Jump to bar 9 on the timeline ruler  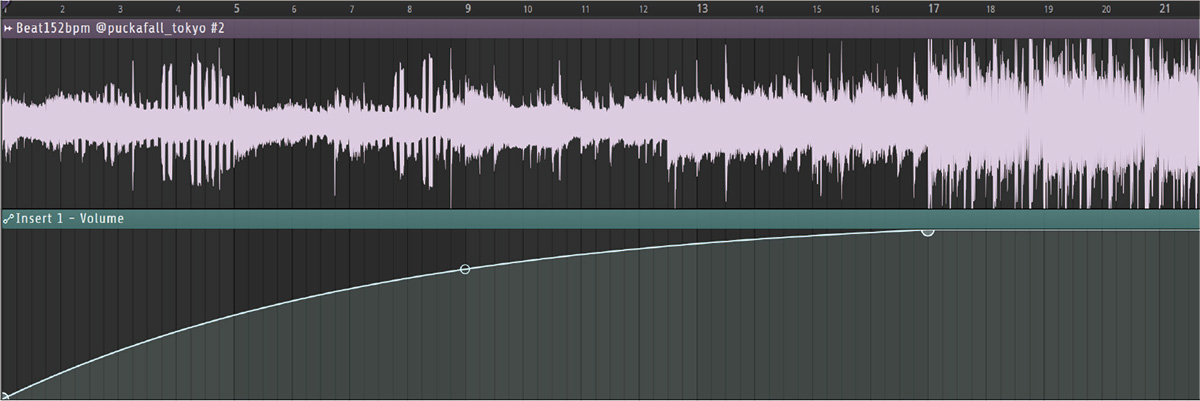pyautogui.click(x=468, y=8)
